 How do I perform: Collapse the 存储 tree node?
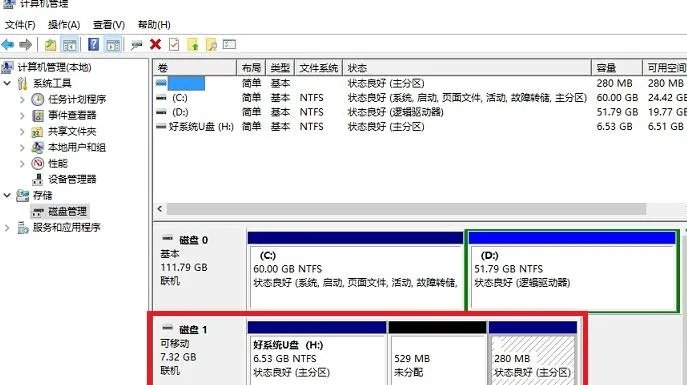pyautogui.click(x=7, y=195)
